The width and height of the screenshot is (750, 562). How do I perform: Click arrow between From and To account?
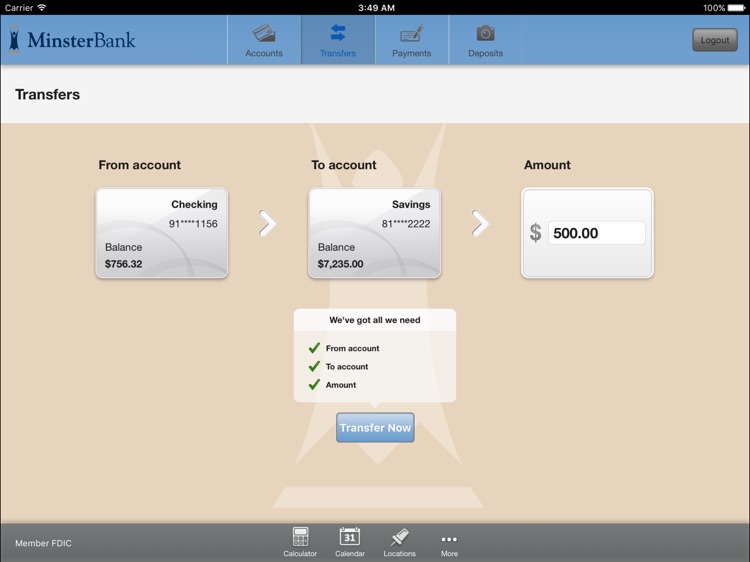(x=267, y=223)
